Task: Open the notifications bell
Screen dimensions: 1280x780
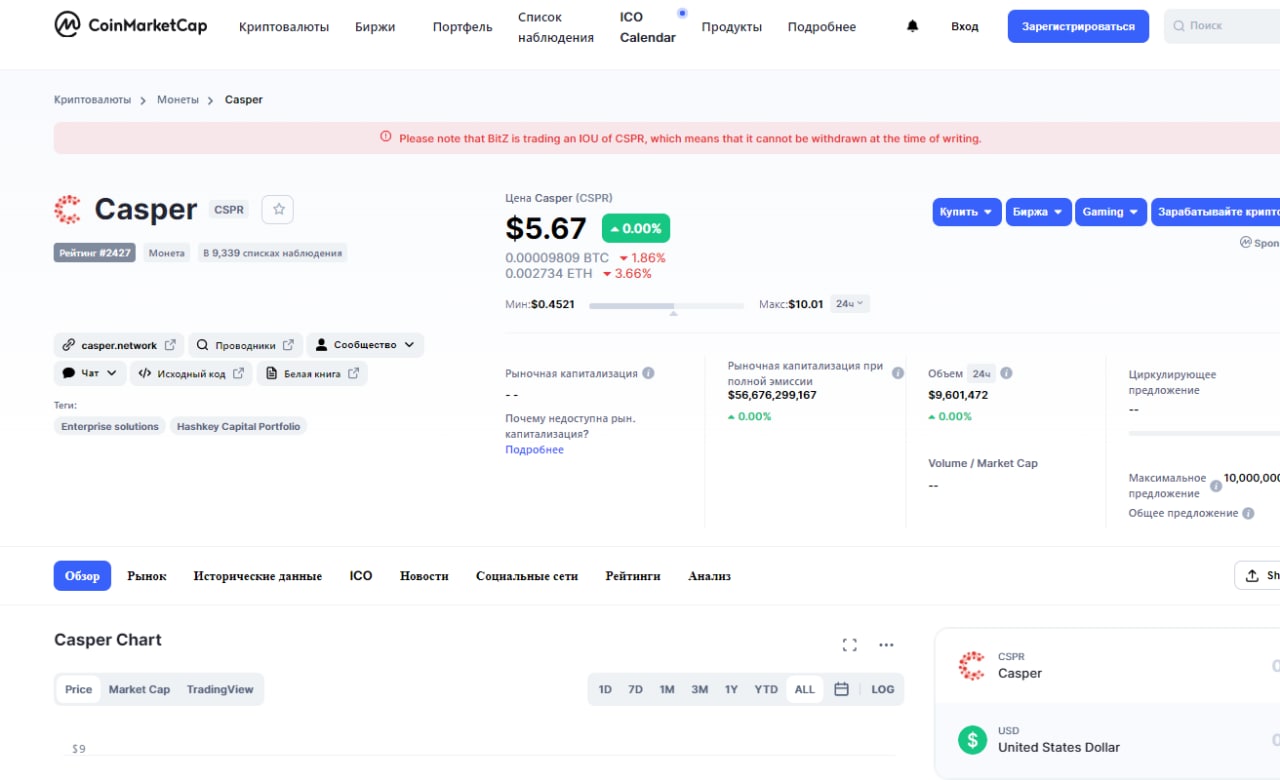Action: (x=912, y=26)
